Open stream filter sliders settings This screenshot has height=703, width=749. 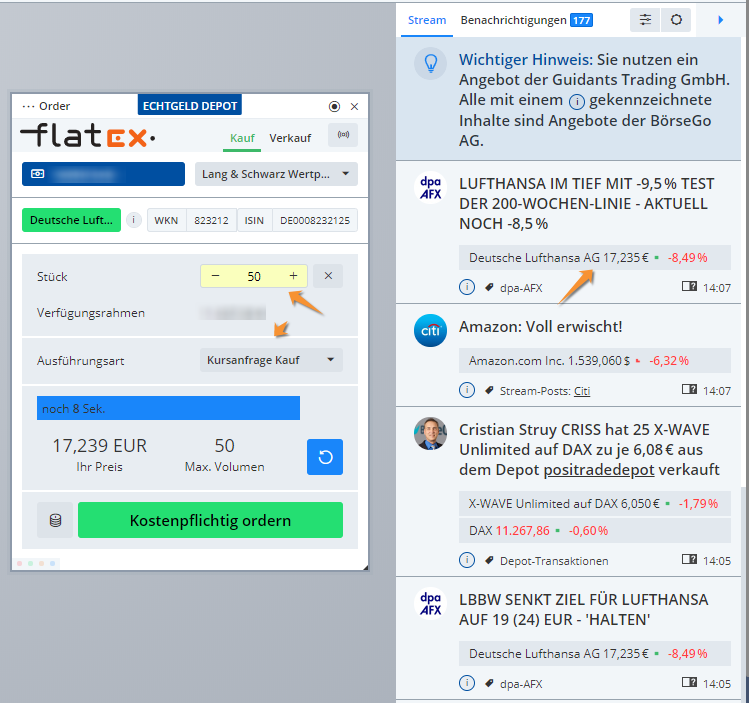645,20
